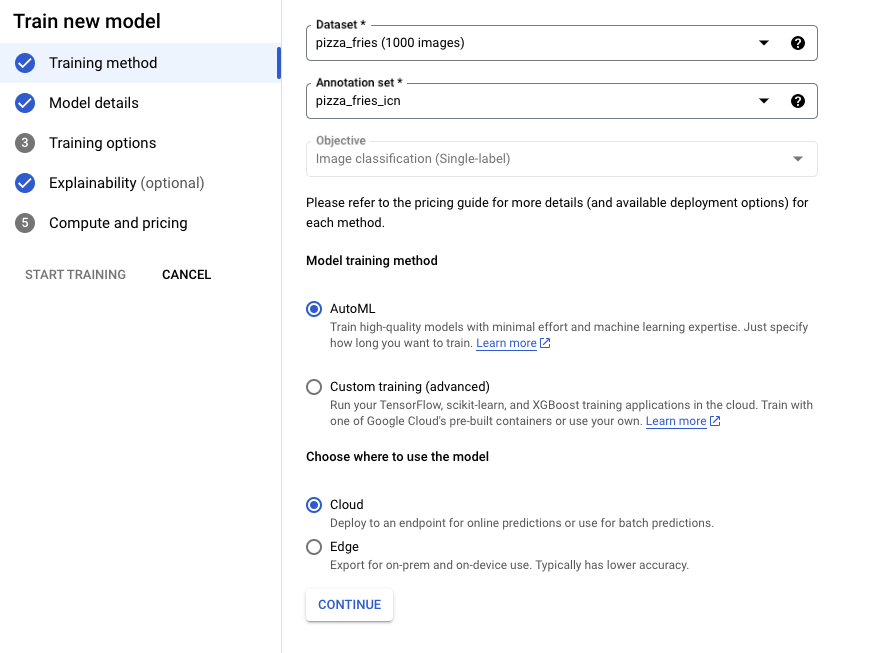Click the CANCEL button
The height and width of the screenshot is (653, 880).
186,275
